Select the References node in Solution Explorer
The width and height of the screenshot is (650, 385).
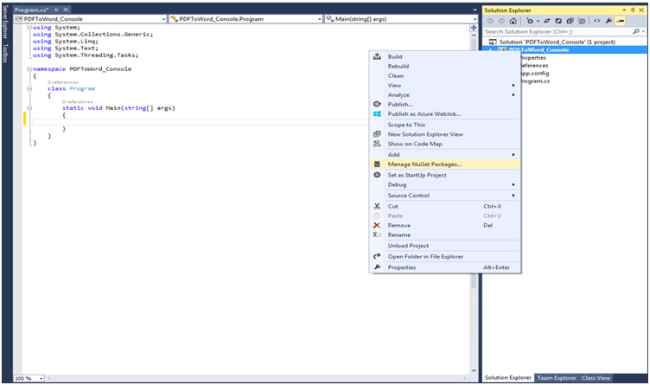534,65
